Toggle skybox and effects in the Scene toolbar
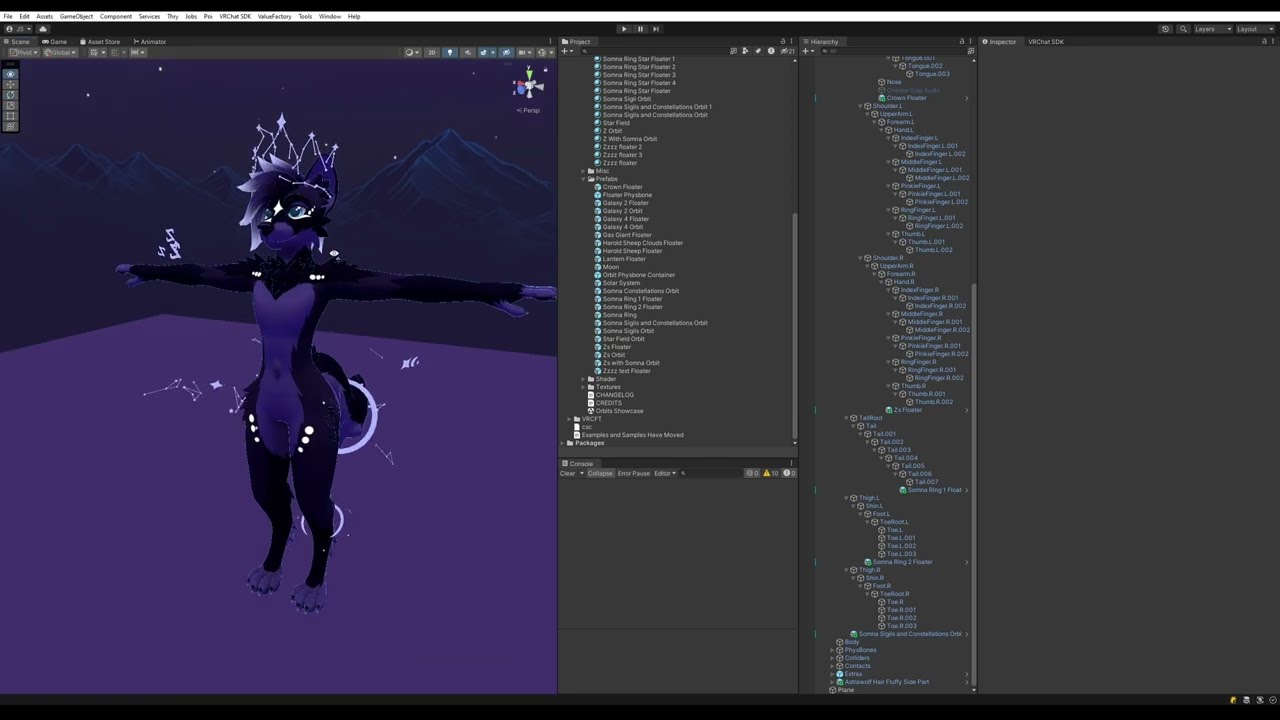The image size is (1280, 720). 485,52
